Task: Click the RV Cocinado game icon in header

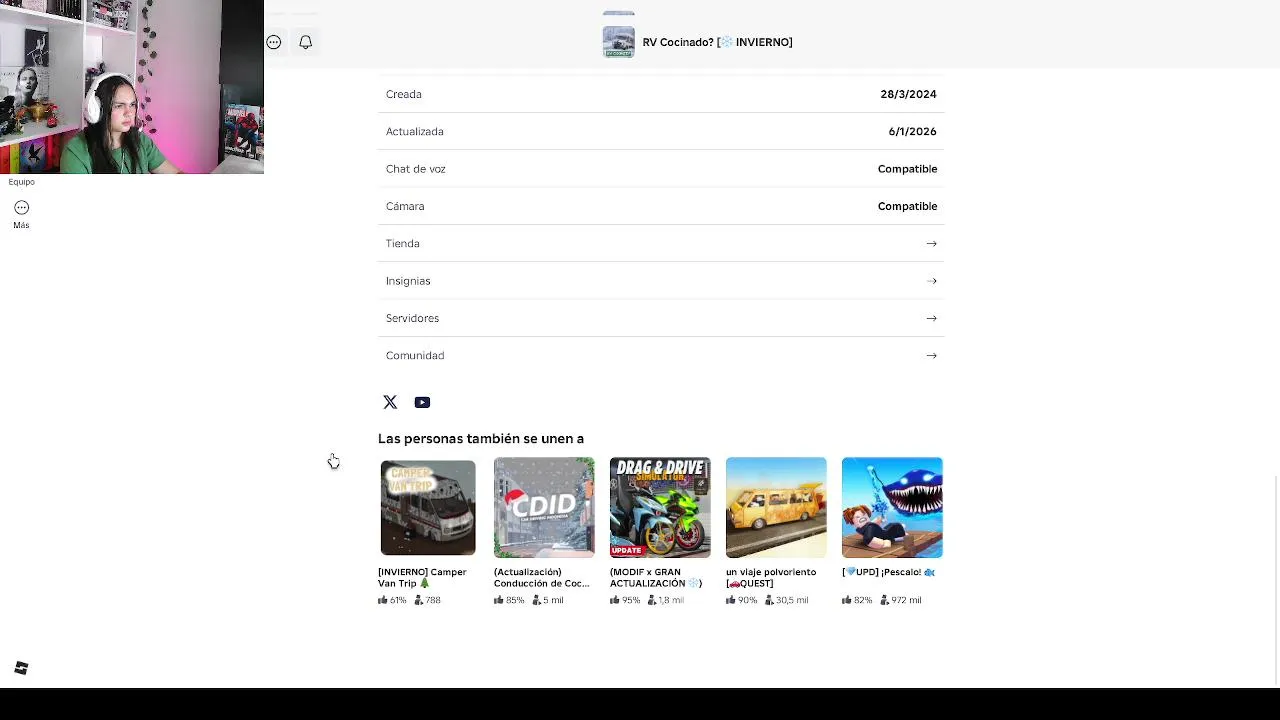Action: 619,42
